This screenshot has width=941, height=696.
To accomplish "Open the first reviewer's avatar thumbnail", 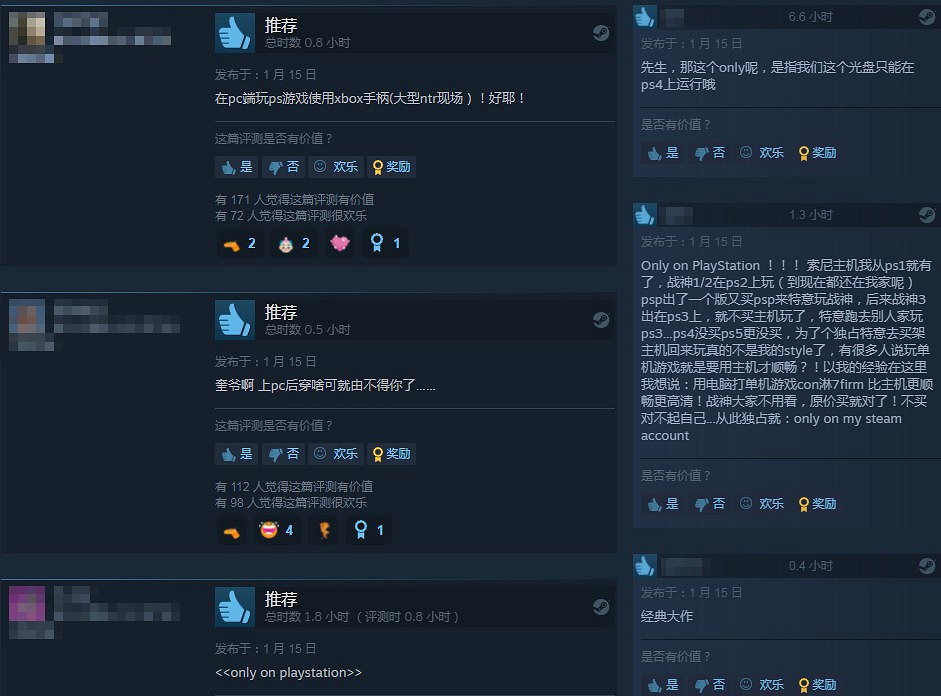I will point(27,29).
